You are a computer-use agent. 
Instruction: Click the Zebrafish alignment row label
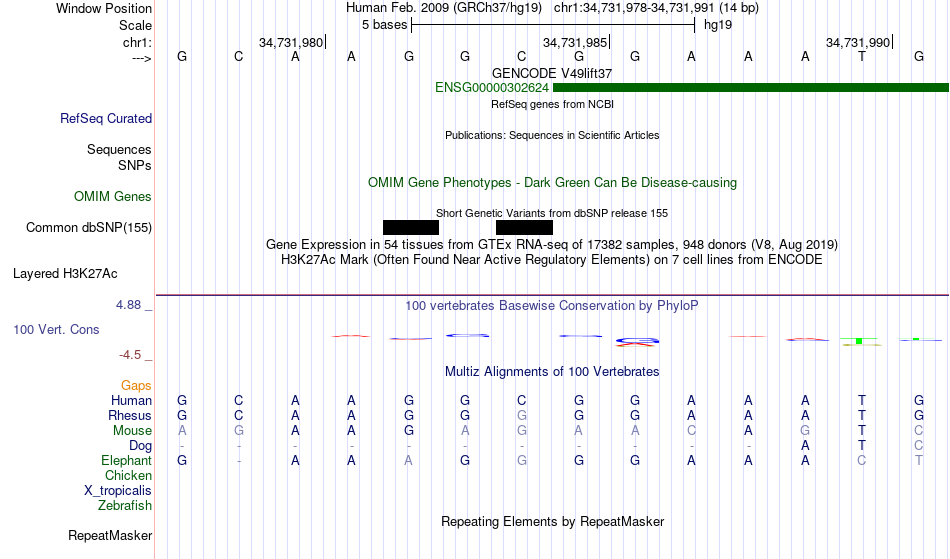(125, 506)
